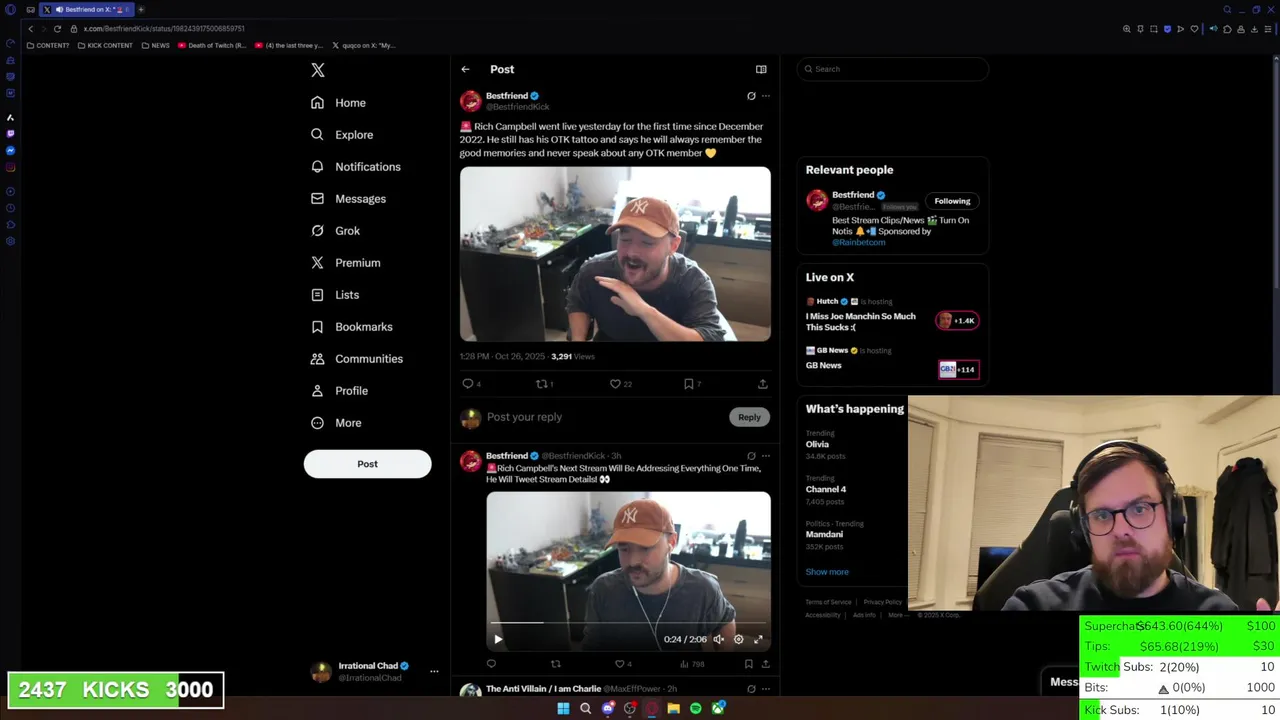Repost the Next Stream reply post
Image resolution: width=1280 pixels, height=720 pixels.
pos(556,664)
